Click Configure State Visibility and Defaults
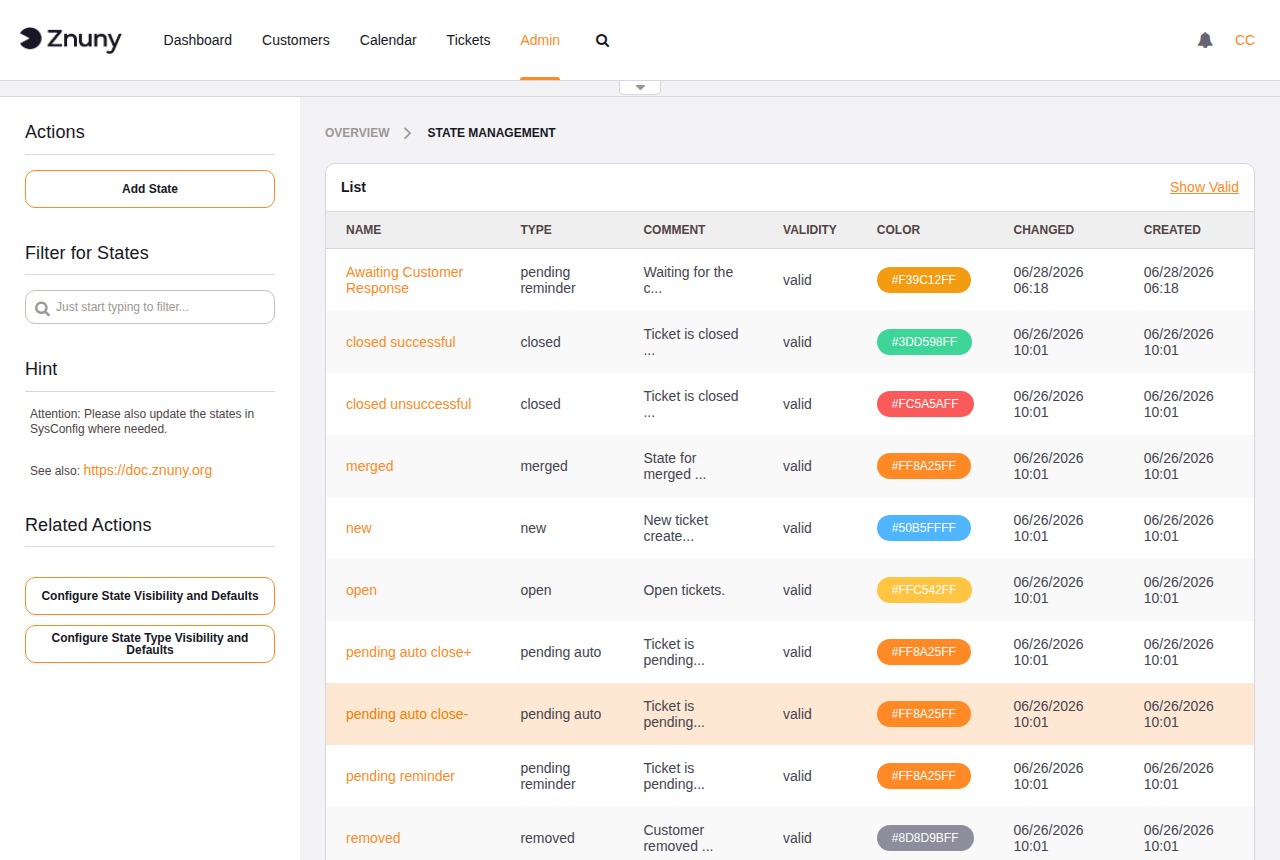This screenshot has width=1280, height=860. [150, 596]
